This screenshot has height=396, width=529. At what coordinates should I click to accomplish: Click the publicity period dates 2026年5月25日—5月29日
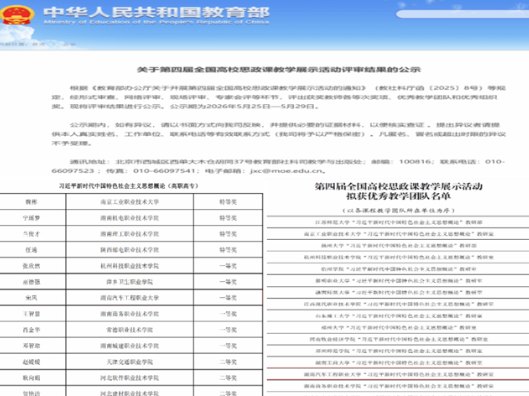click(261, 106)
